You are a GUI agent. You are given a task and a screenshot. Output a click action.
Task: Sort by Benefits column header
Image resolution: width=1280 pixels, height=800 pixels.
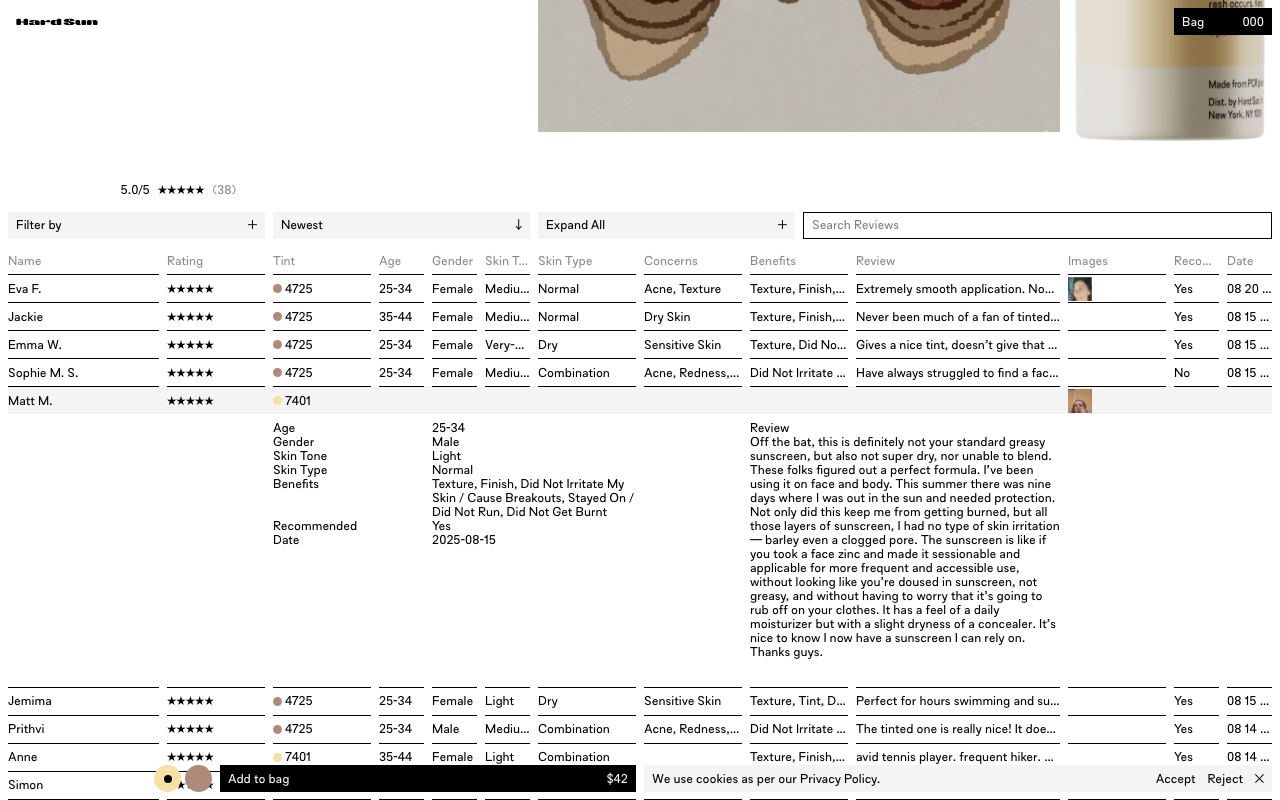(x=773, y=261)
